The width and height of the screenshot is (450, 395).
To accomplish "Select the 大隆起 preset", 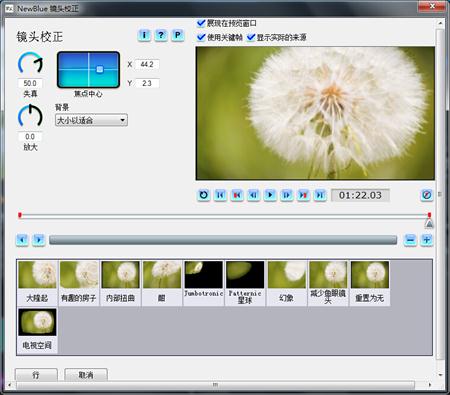I will 37,283.
